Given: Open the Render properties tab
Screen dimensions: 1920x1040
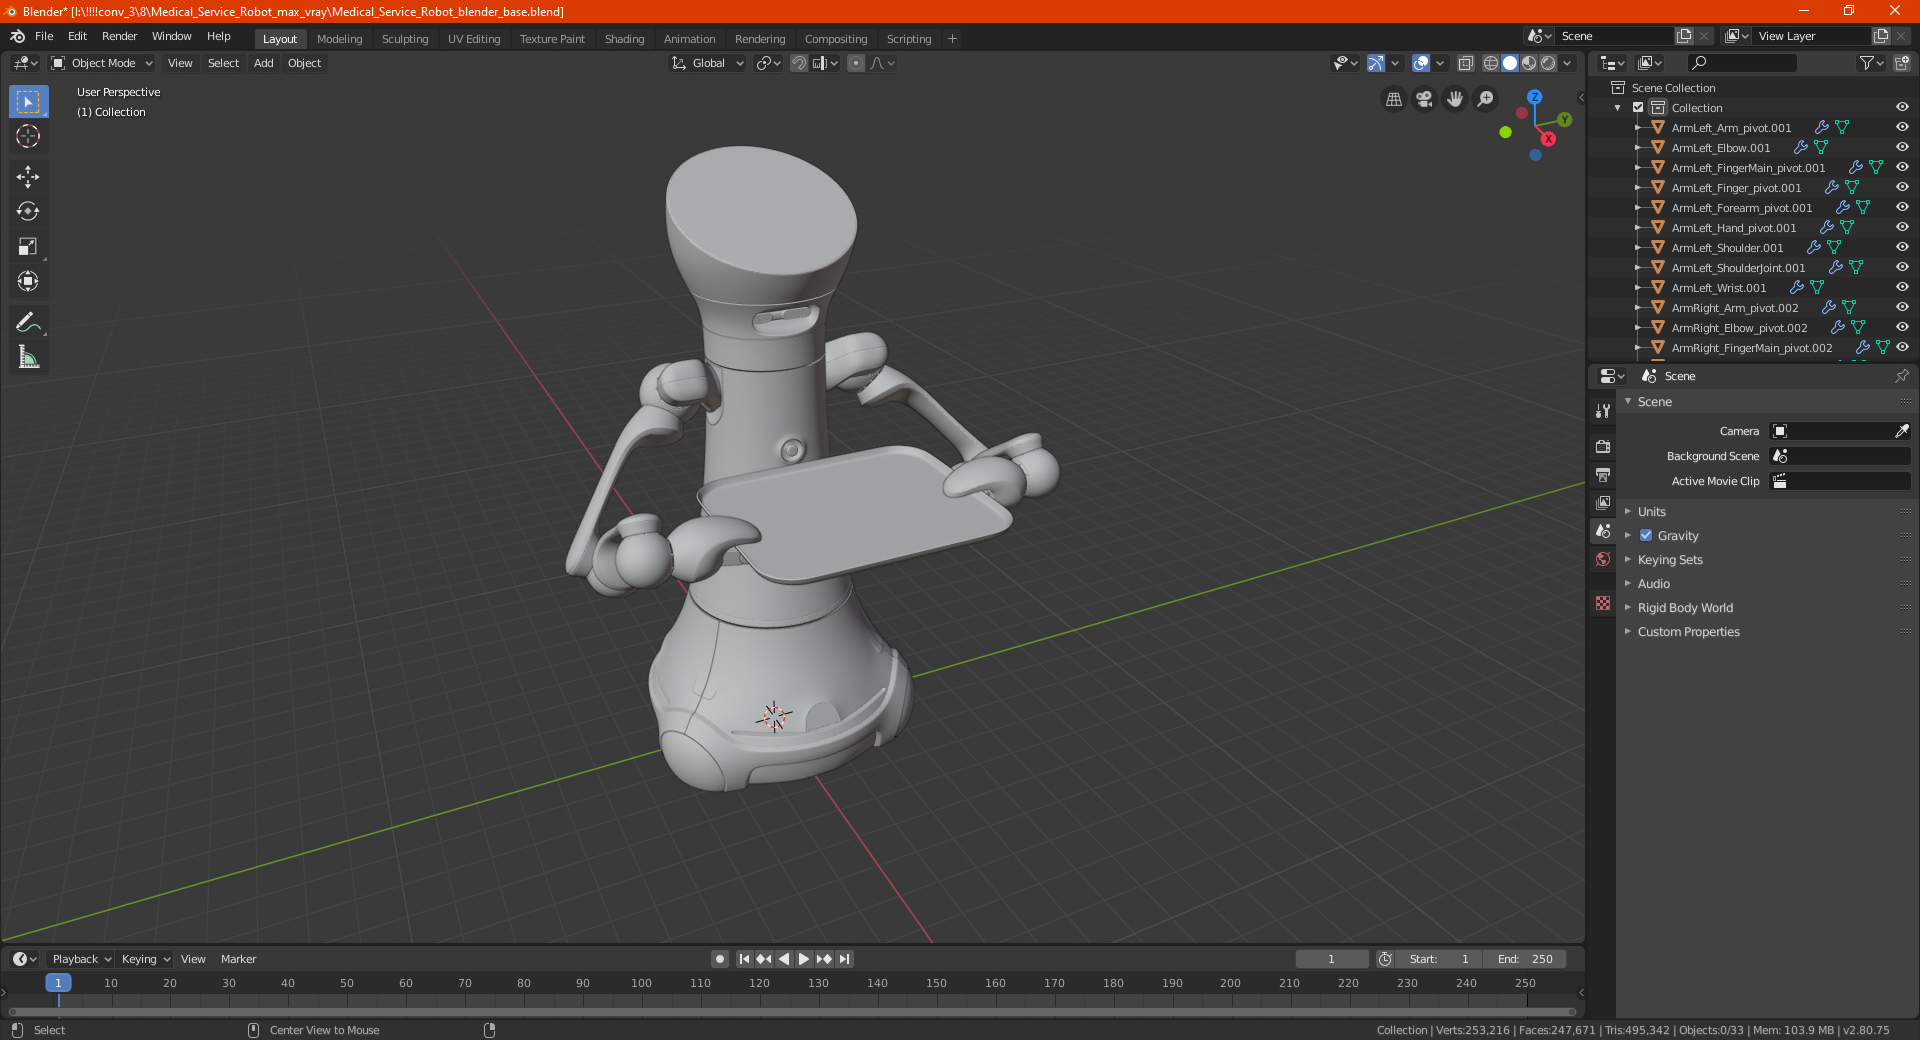Looking at the screenshot, I should (1603, 446).
